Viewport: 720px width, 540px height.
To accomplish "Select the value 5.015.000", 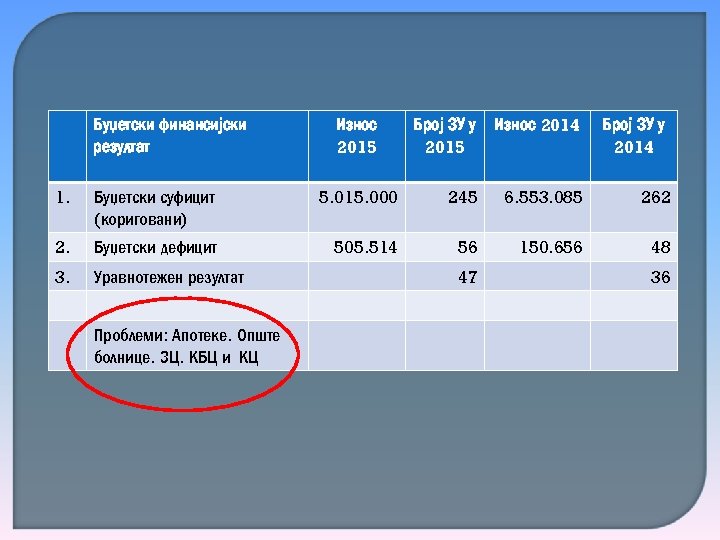I will 358,197.
